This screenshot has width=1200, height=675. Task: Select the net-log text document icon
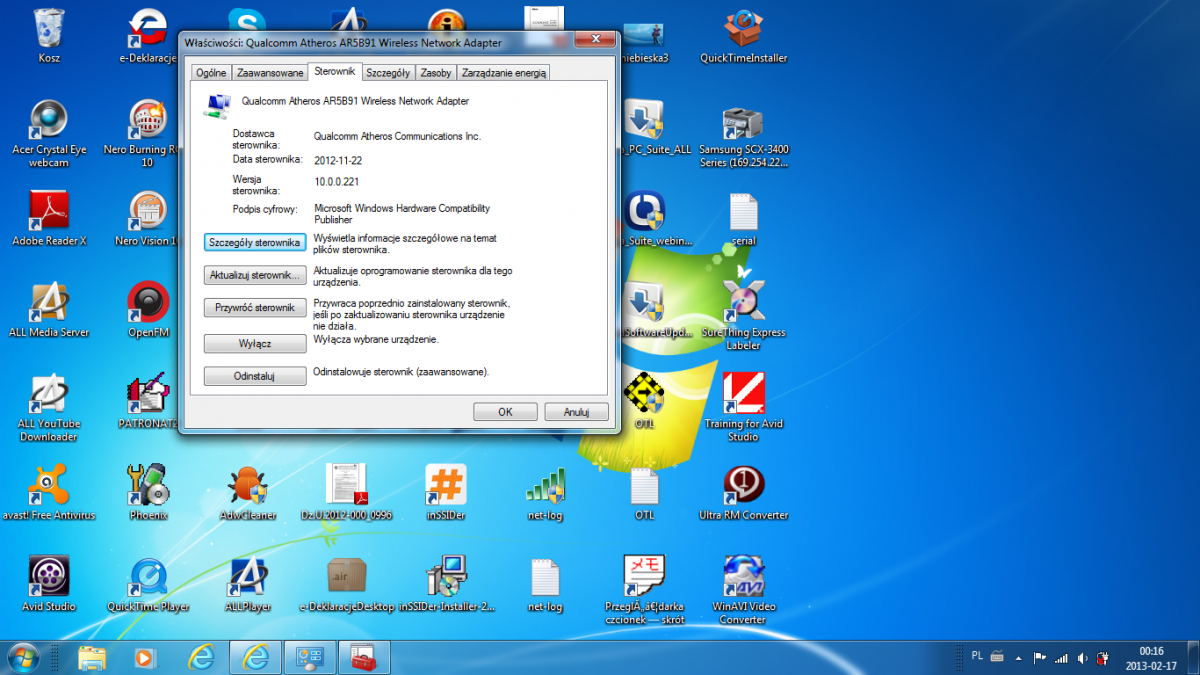click(x=545, y=583)
